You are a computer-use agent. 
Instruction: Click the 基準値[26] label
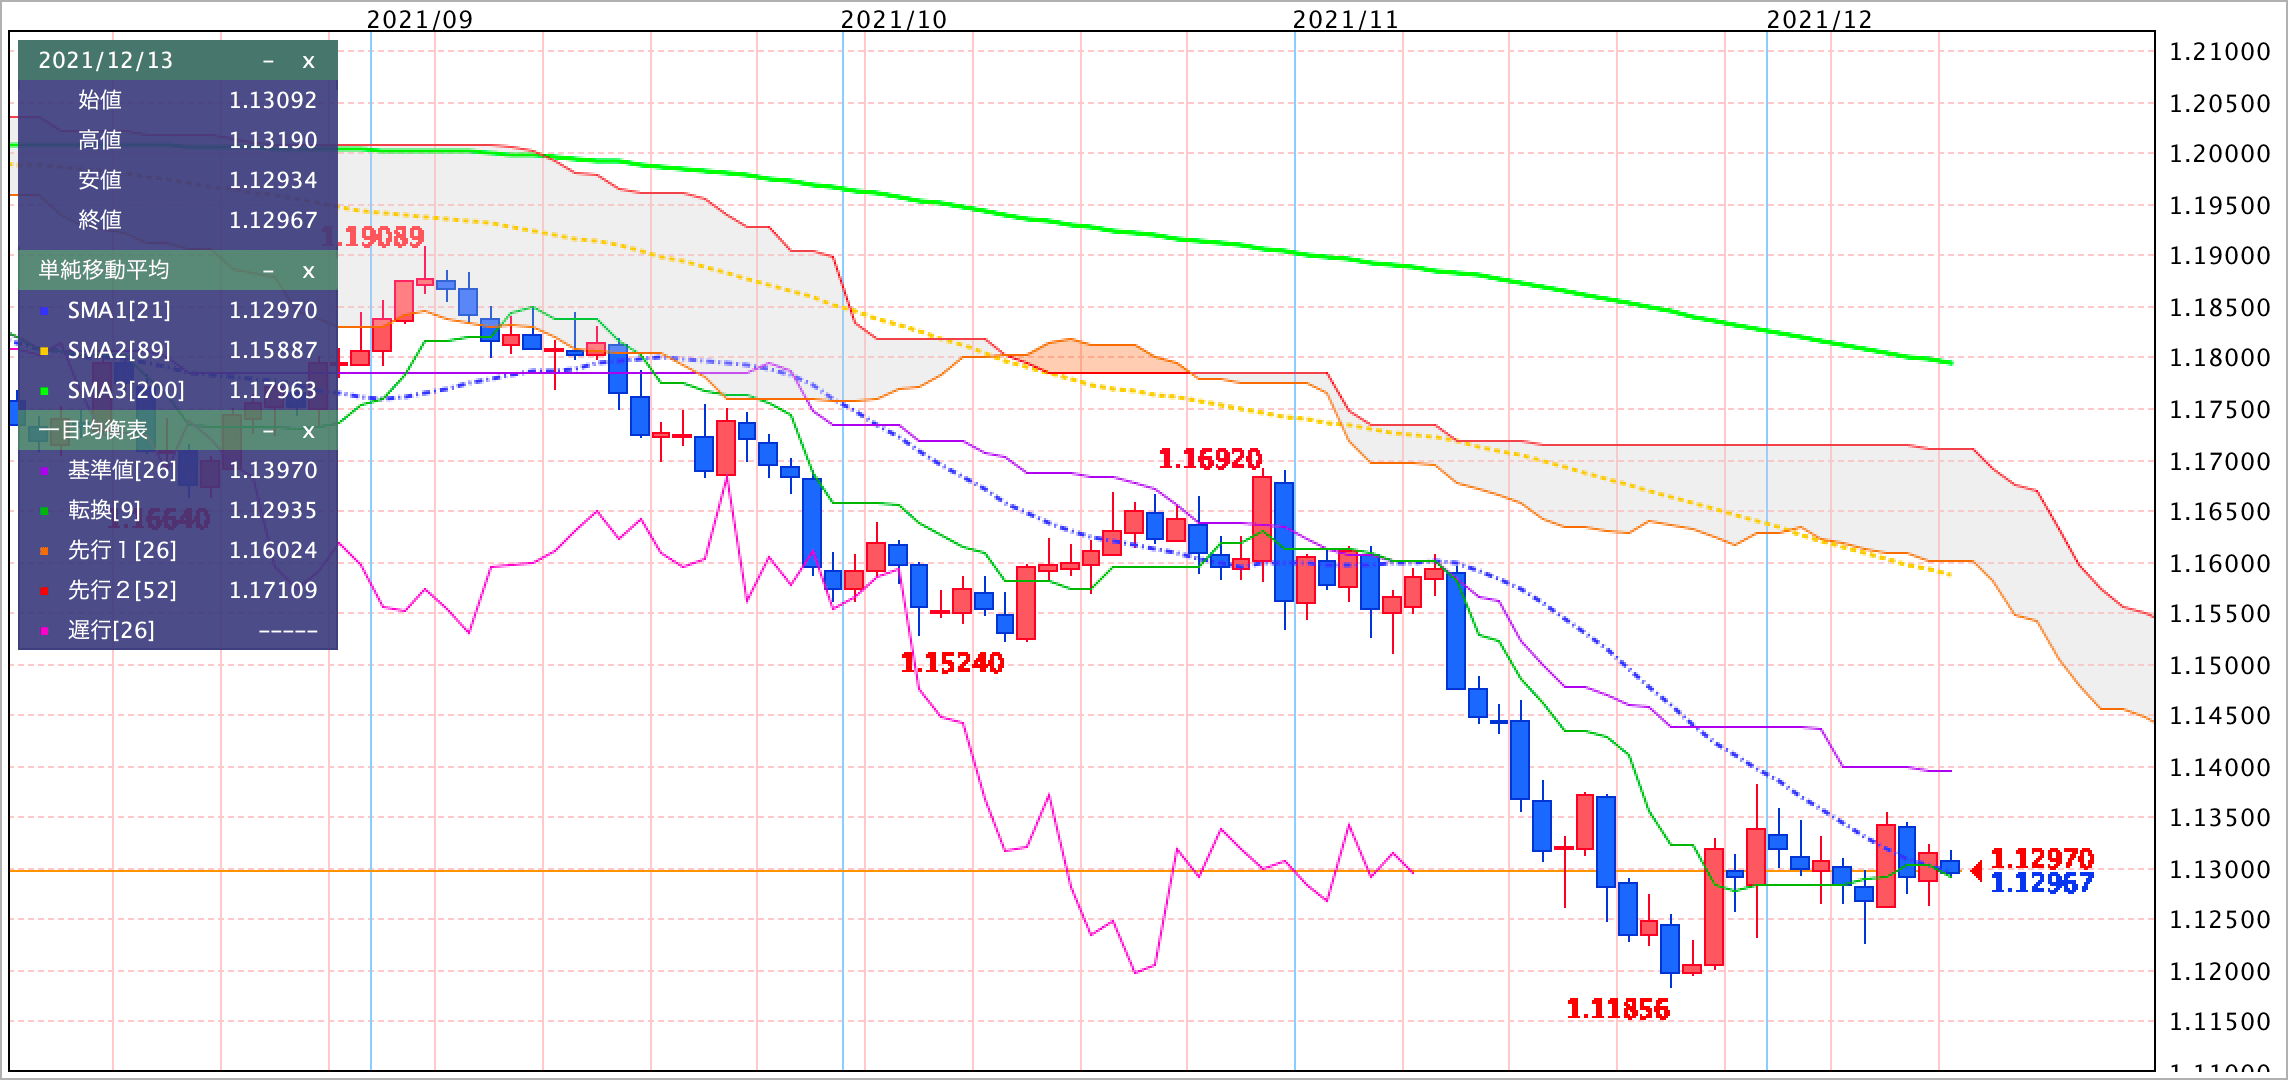pyautogui.click(x=122, y=471)
